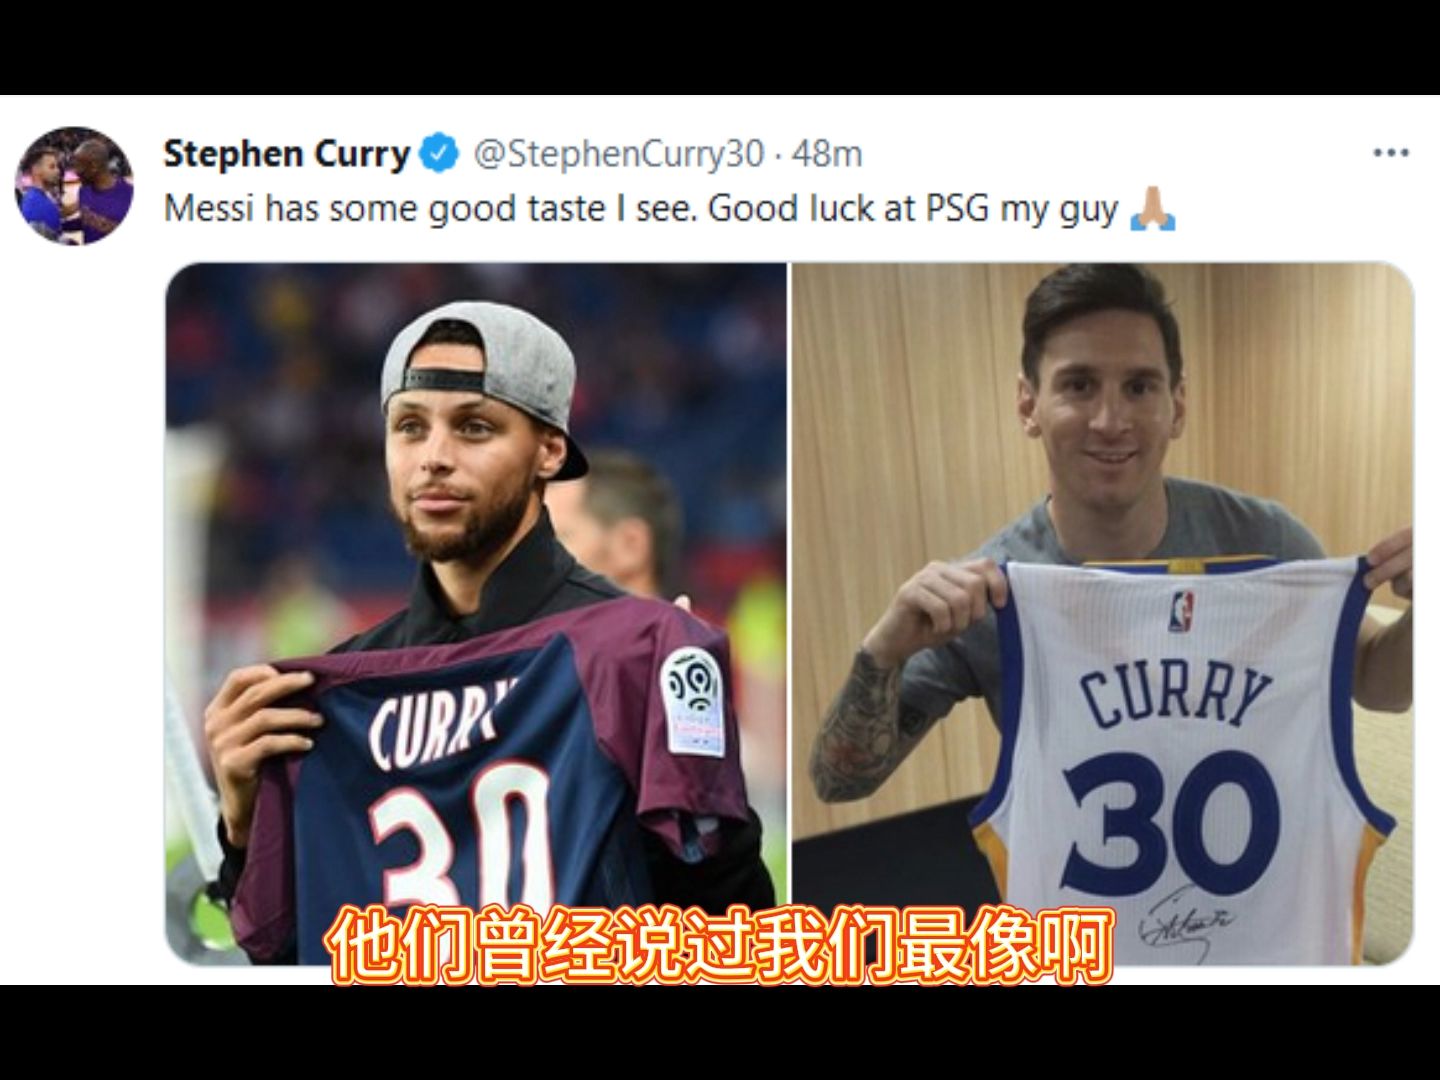Click the Ligue 1 patch on jersey sleeve

pos(694,702)
